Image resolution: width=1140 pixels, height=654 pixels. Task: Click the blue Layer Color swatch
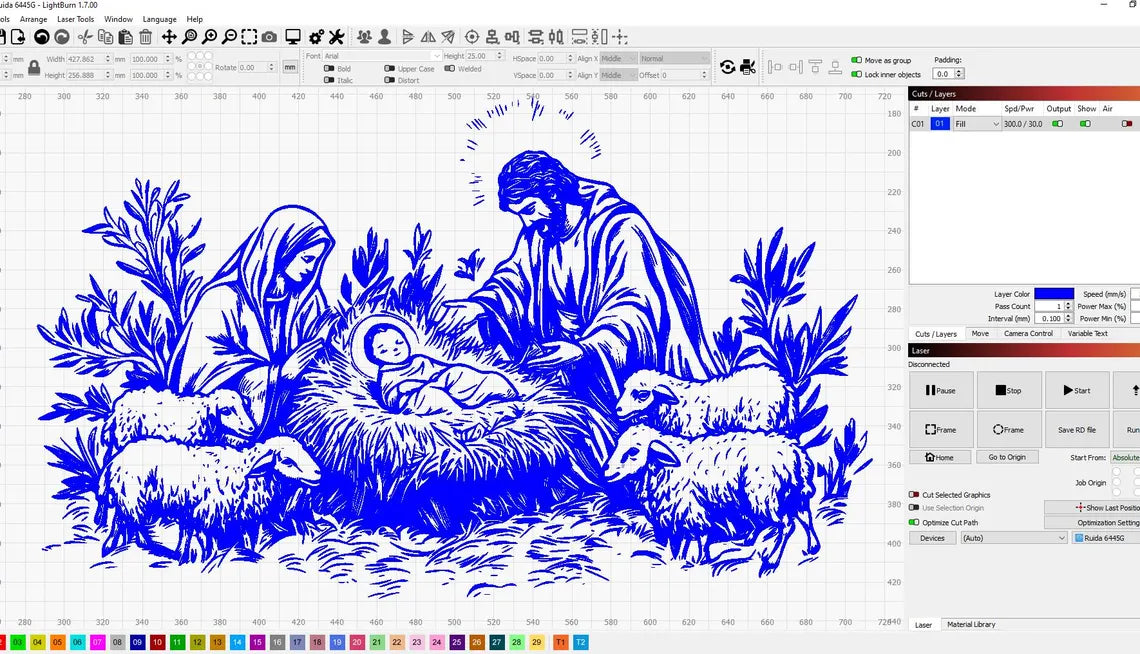(x=1054, y=294)
